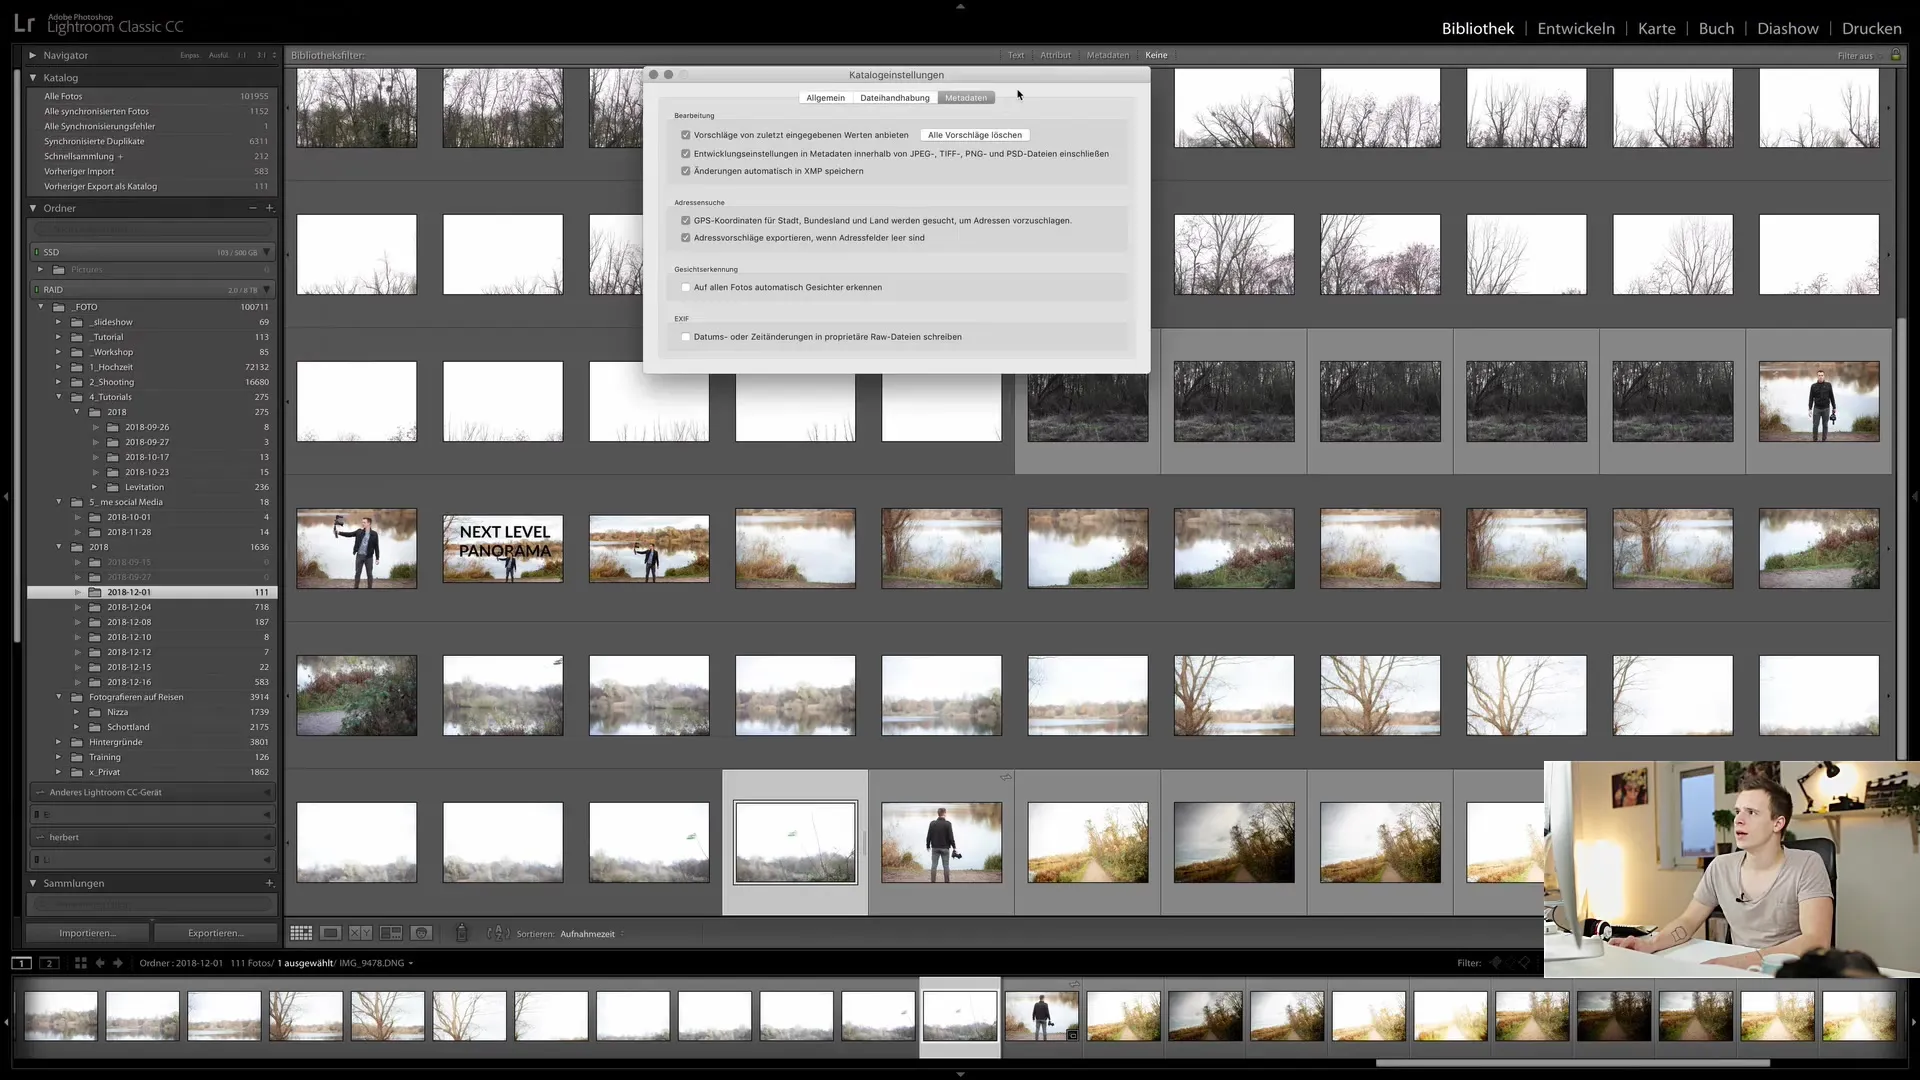
Task: Switch to Grid view in toolbar
Action: pyautogui.click(x=301, y=933)
